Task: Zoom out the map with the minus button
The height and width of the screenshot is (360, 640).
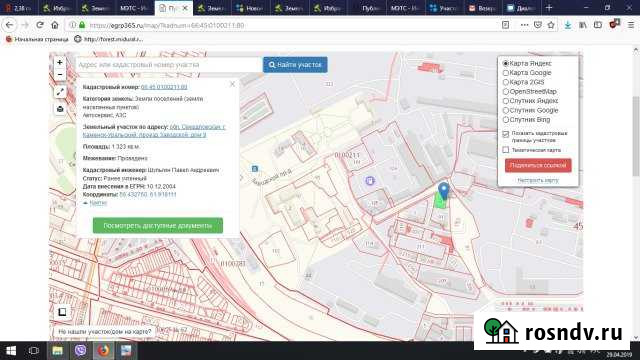Action: (x=60, y=75)
